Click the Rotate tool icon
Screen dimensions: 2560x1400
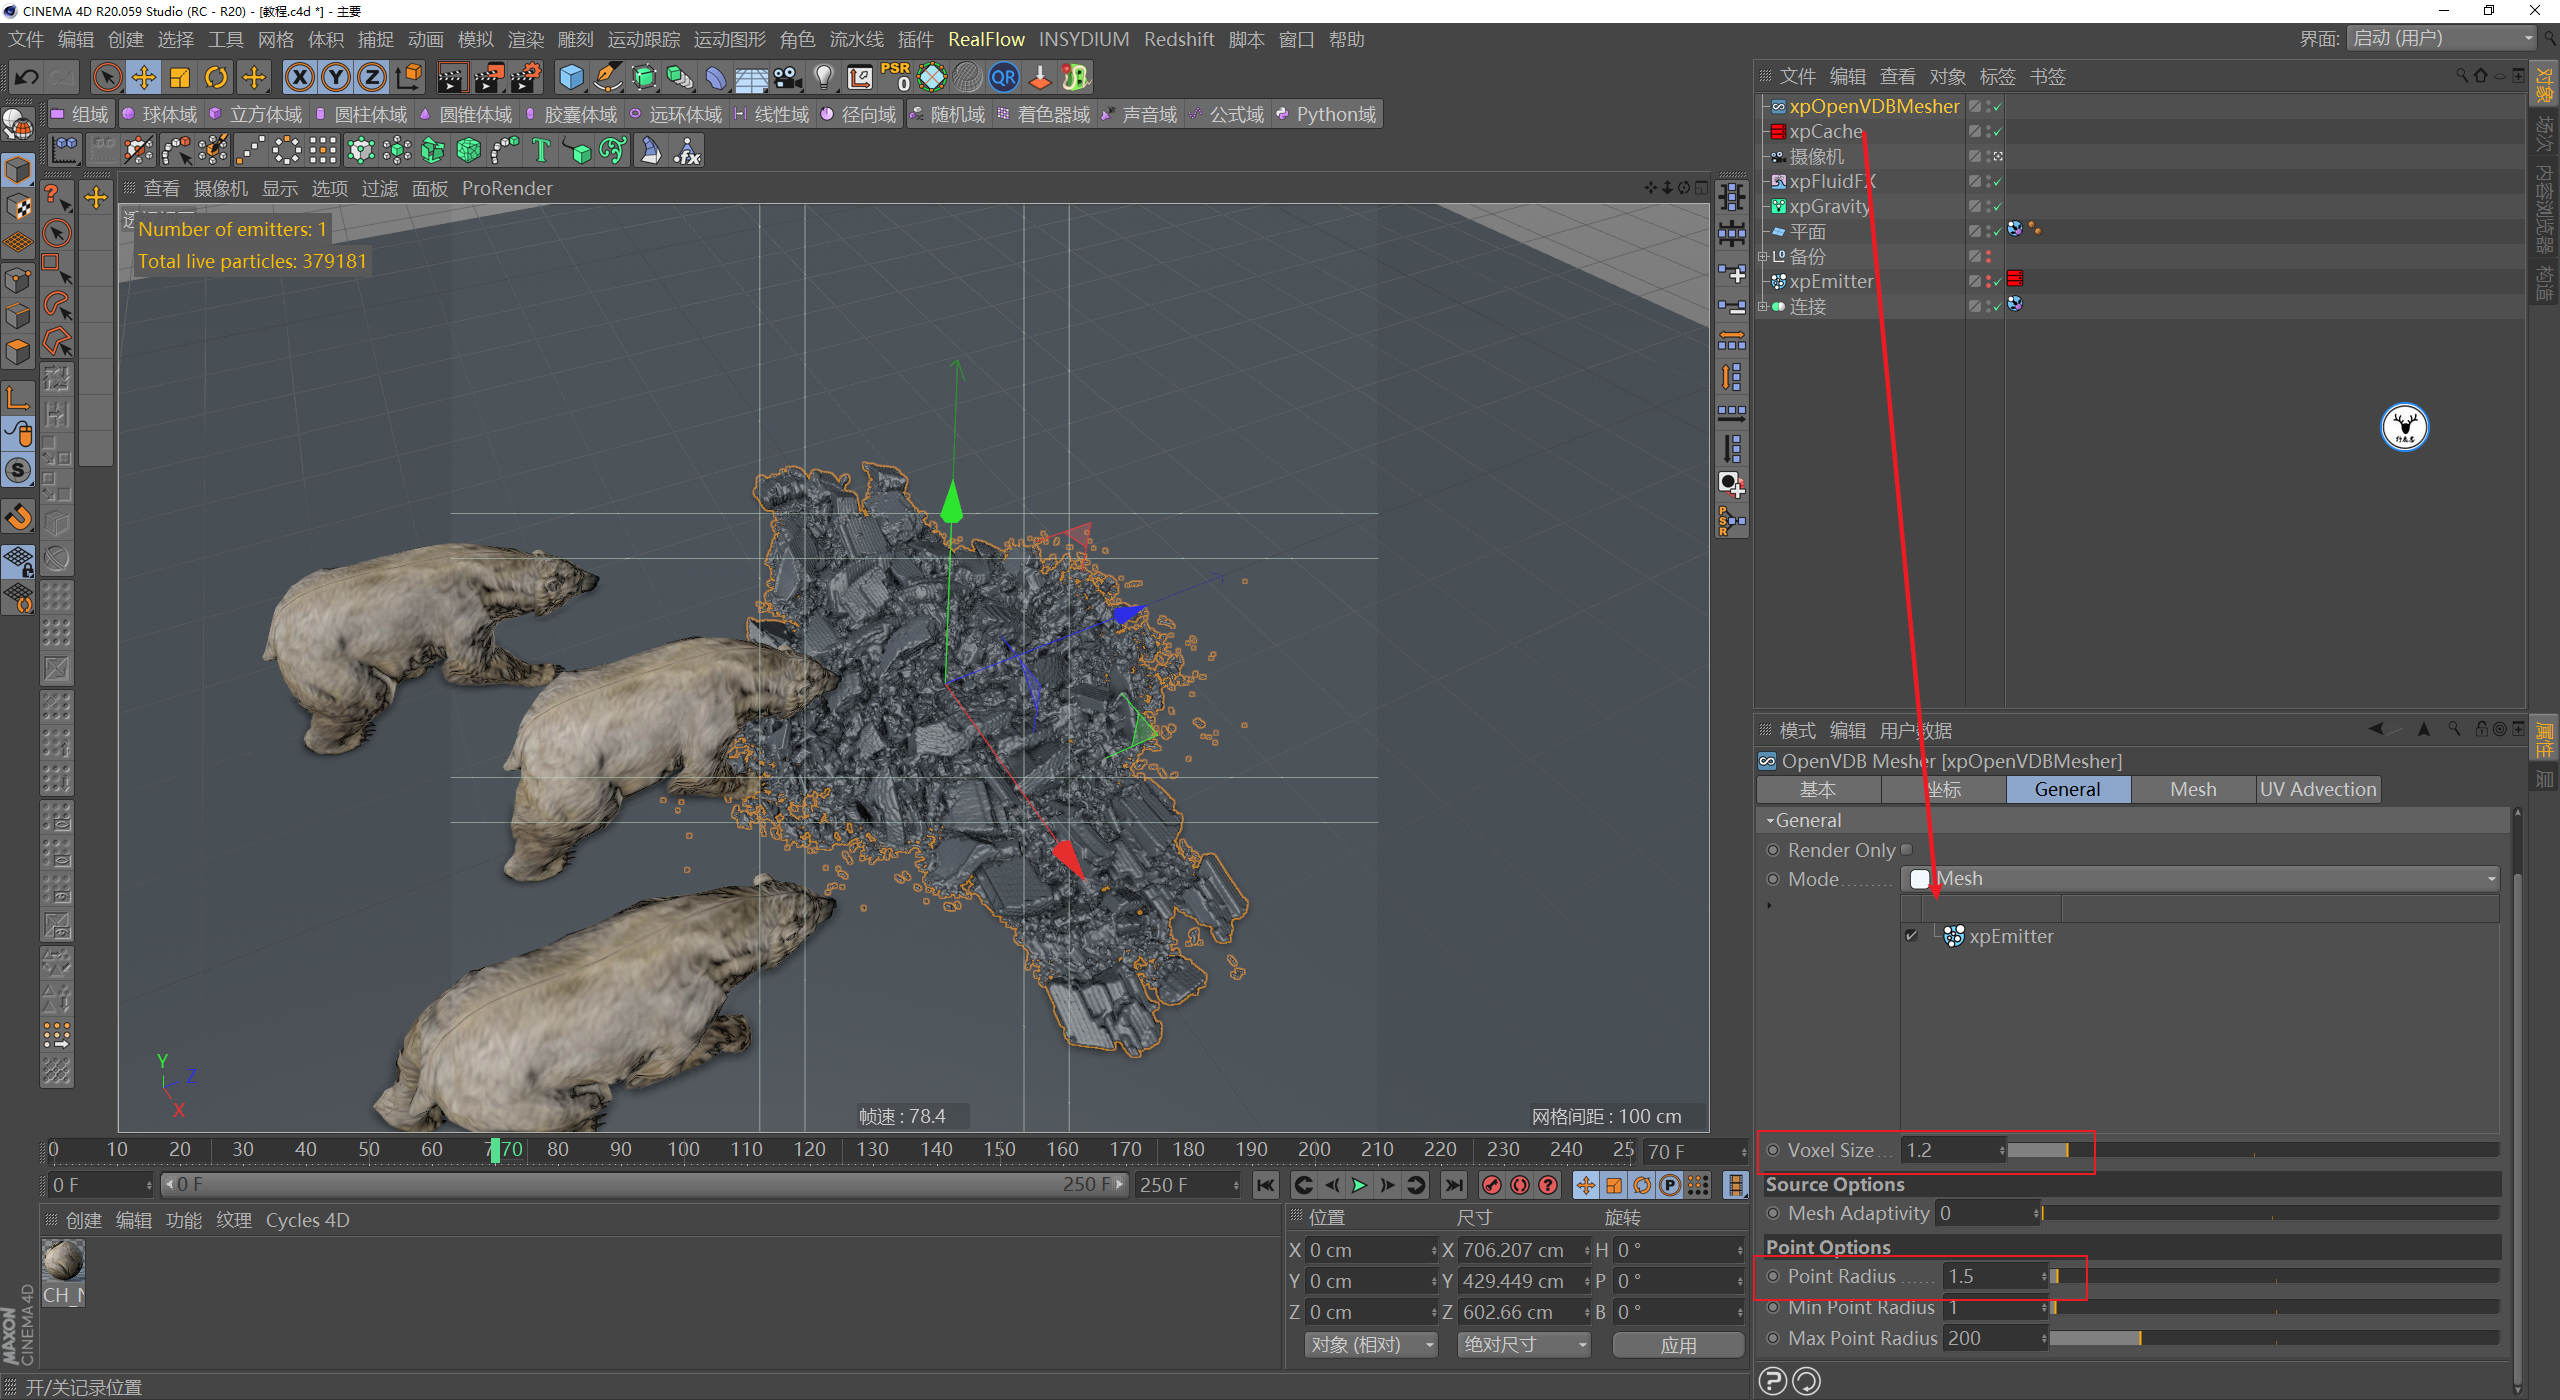[216, 78]
